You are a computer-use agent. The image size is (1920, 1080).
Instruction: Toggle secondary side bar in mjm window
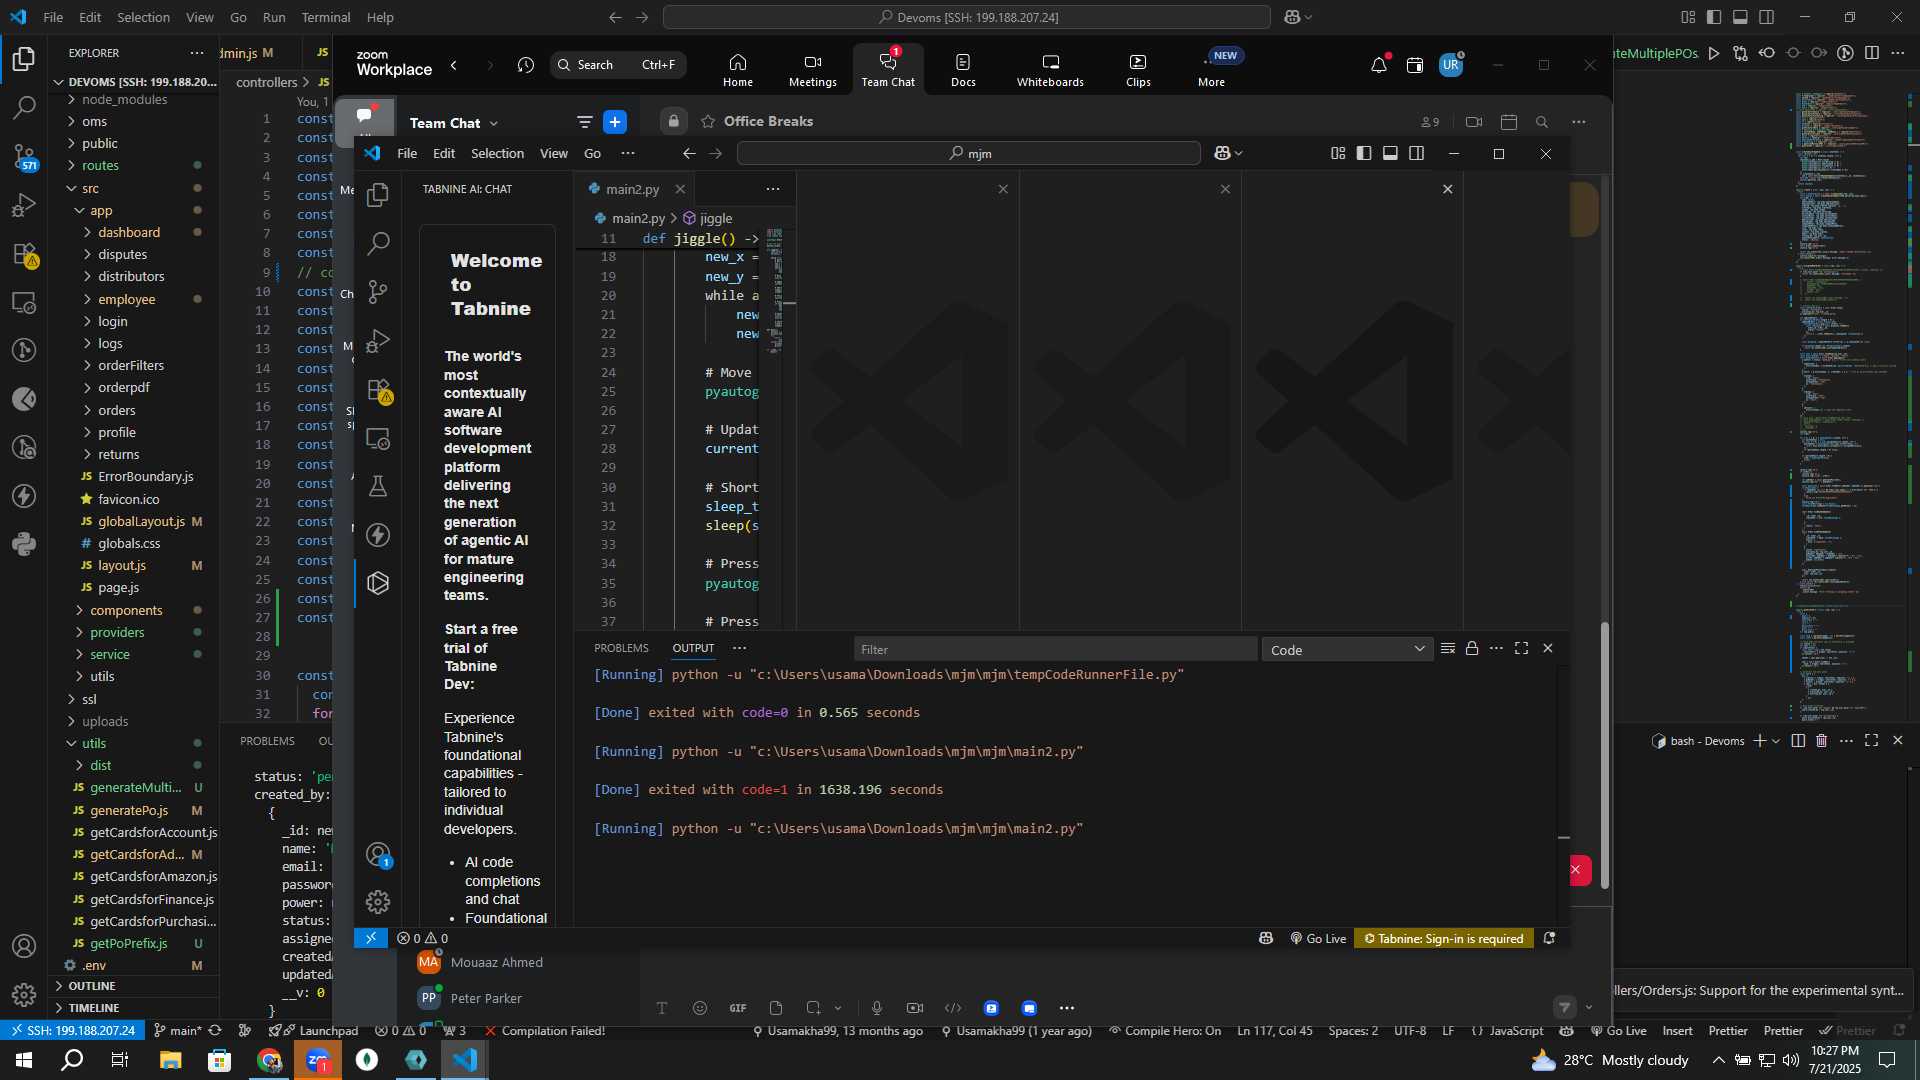coord(1416,153)
